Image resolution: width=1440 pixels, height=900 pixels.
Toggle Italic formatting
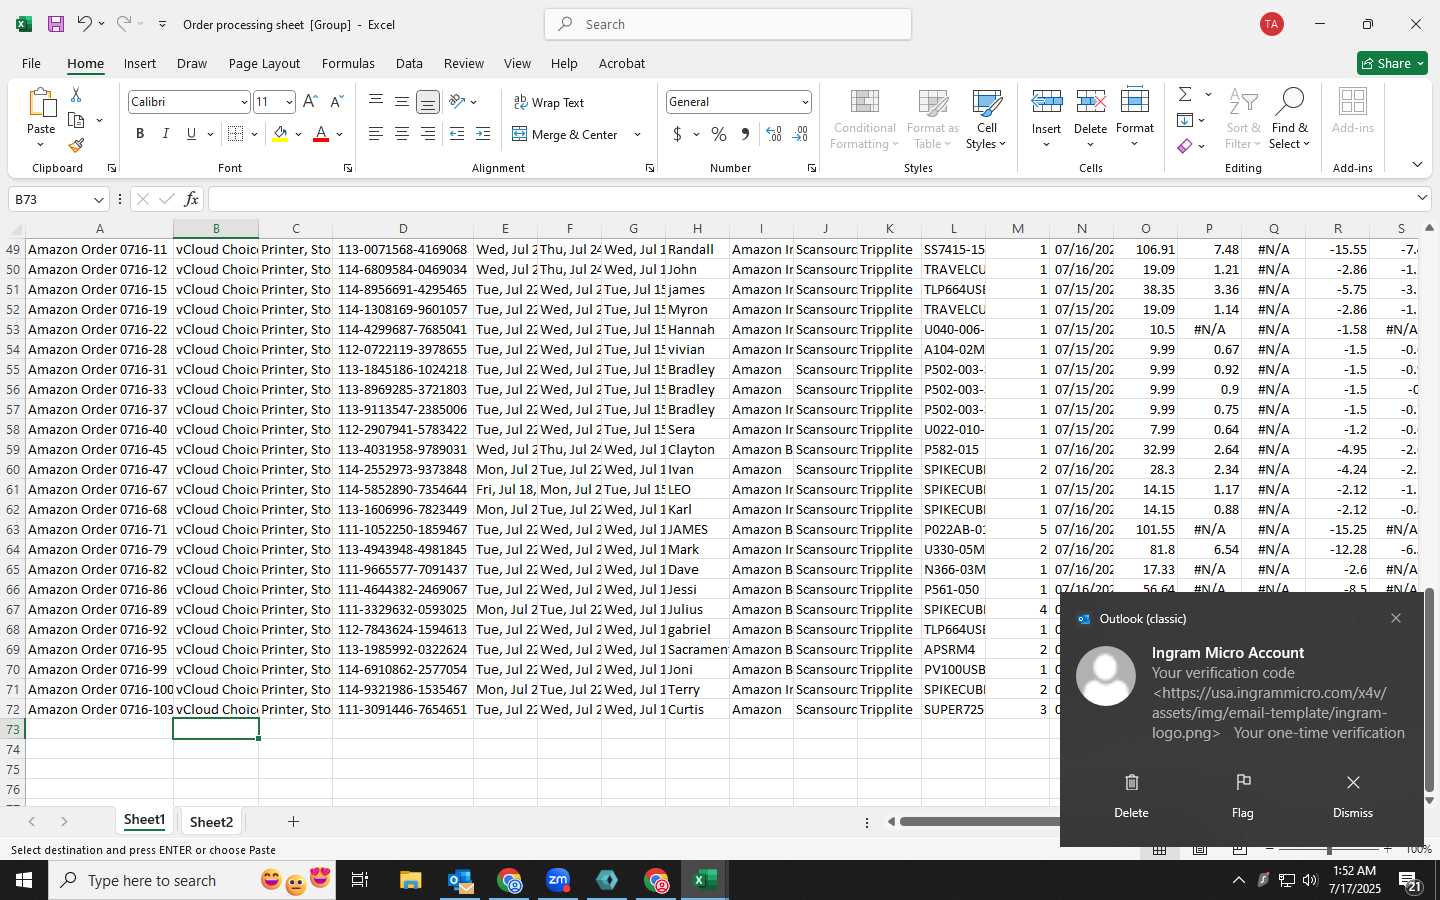166,134
